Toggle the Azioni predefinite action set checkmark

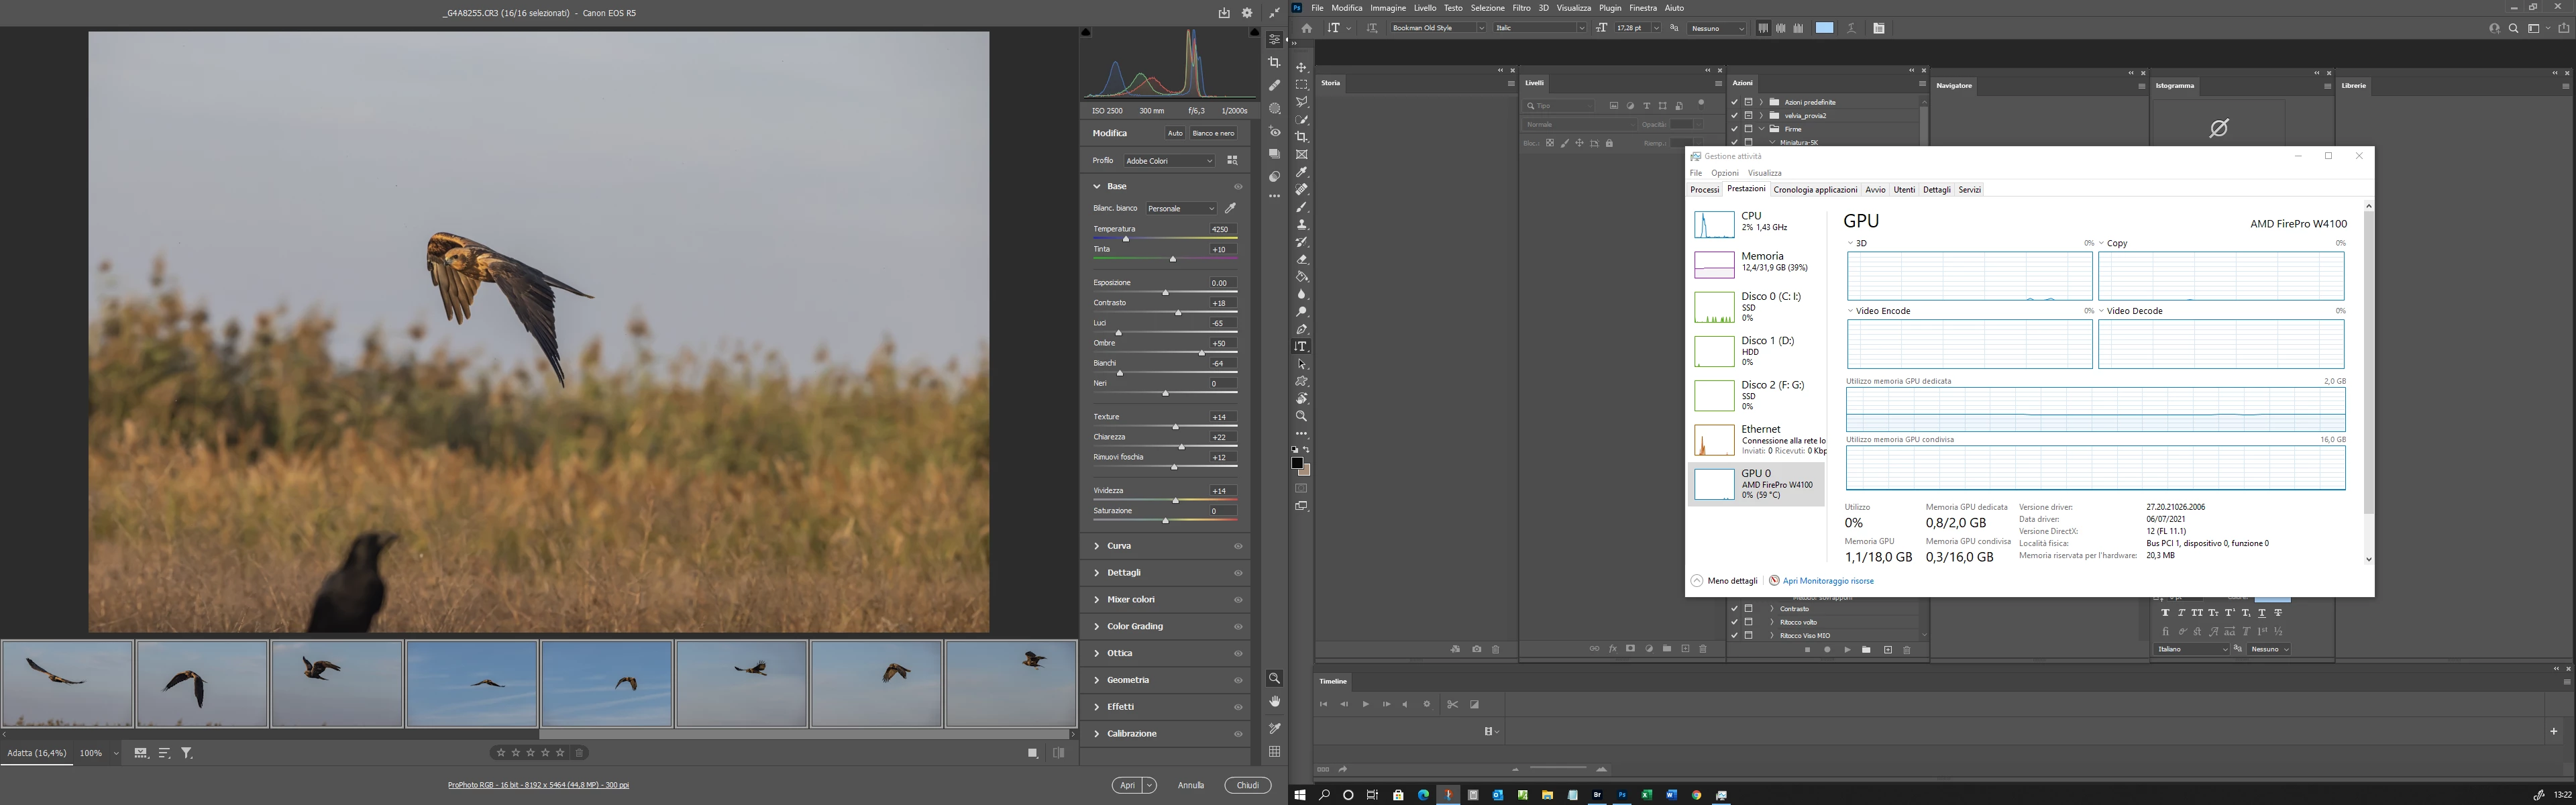point(1734,102)
